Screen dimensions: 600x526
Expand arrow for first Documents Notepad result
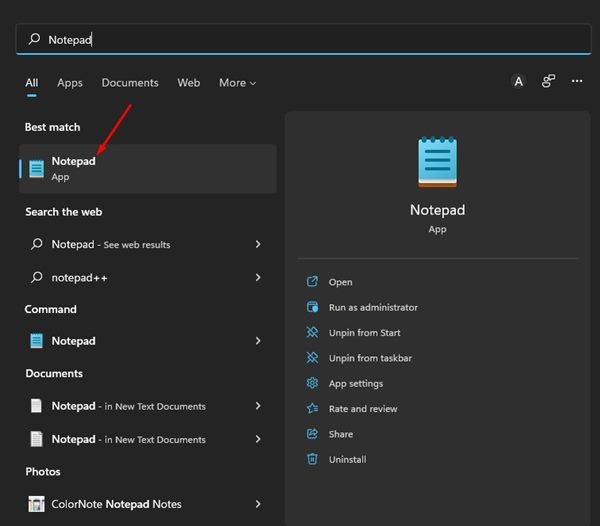click(x=258, y=406)
